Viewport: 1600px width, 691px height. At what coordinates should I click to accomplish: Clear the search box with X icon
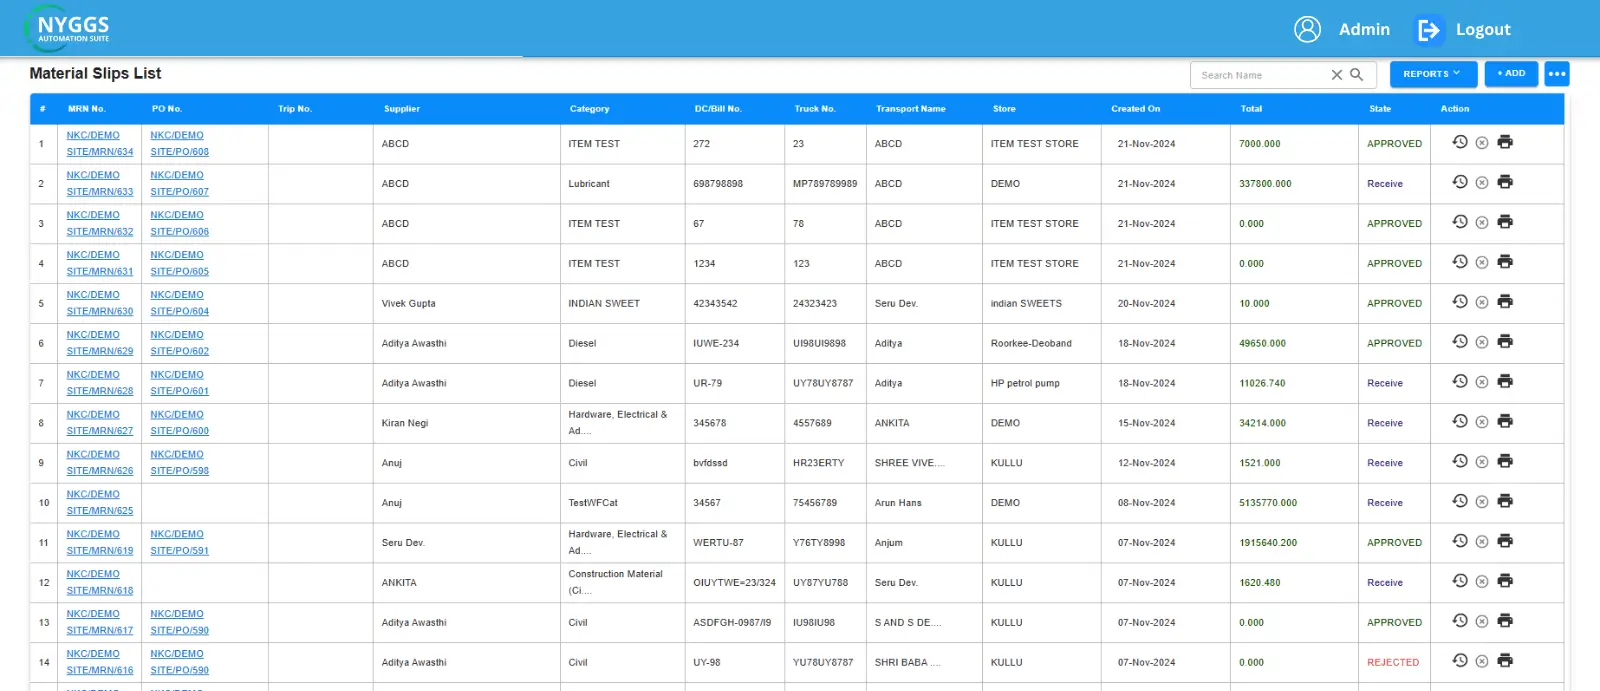pyautogui.click(x=1337, y=75)
